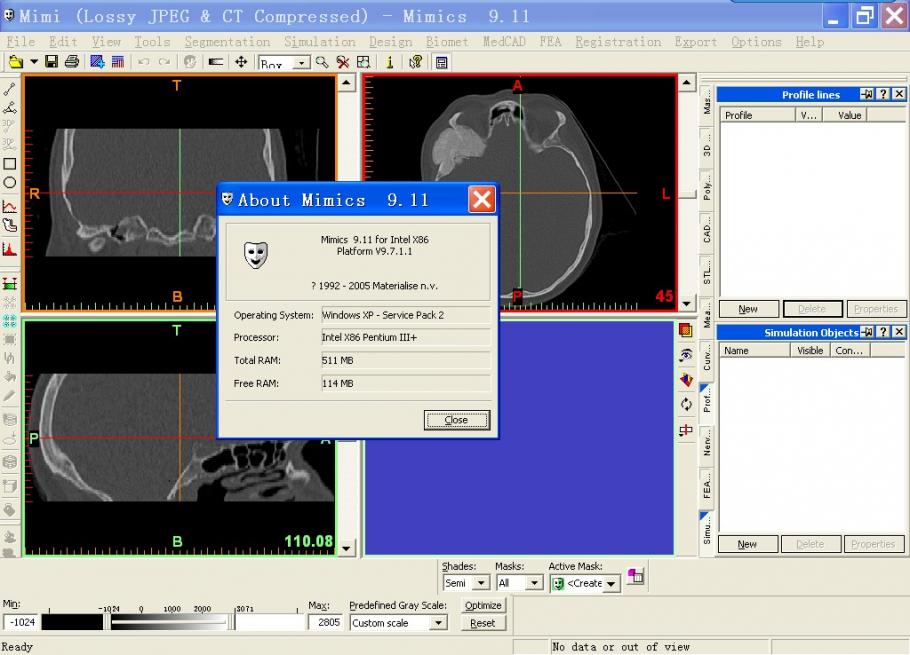Viewport: 910px width, 655px height.
Task: Click the Profile column header
Action: pyautogui.click(x=757, y=115)
